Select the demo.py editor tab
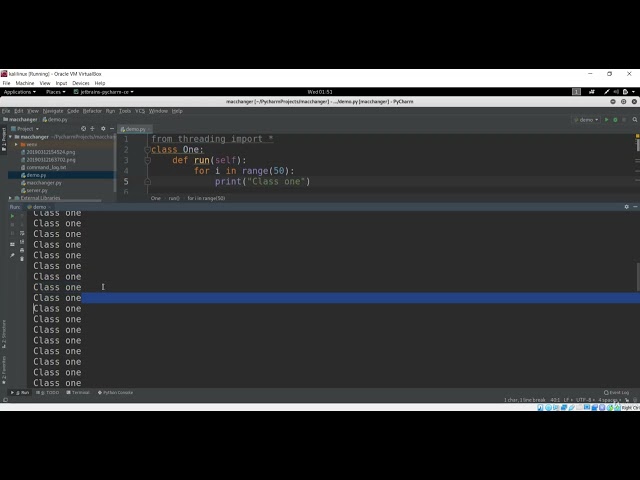 (133, 129)
